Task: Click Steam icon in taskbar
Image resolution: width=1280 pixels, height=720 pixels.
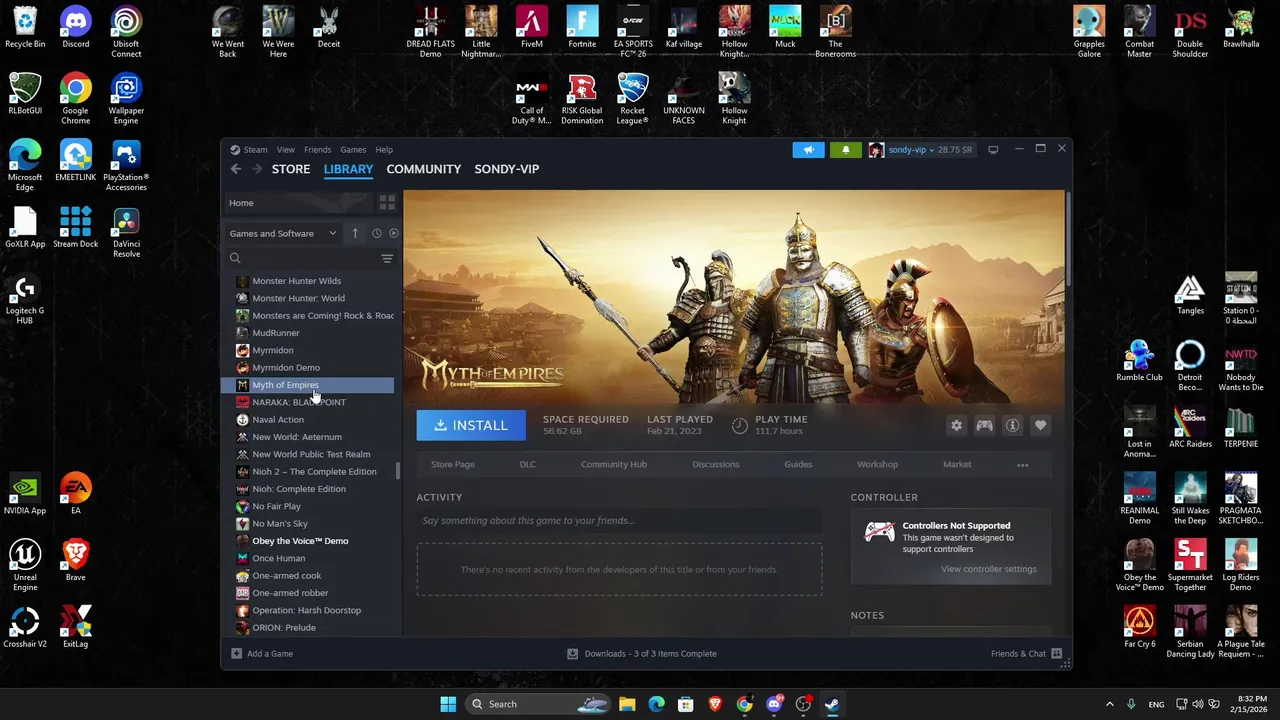Action: (831, 704)
